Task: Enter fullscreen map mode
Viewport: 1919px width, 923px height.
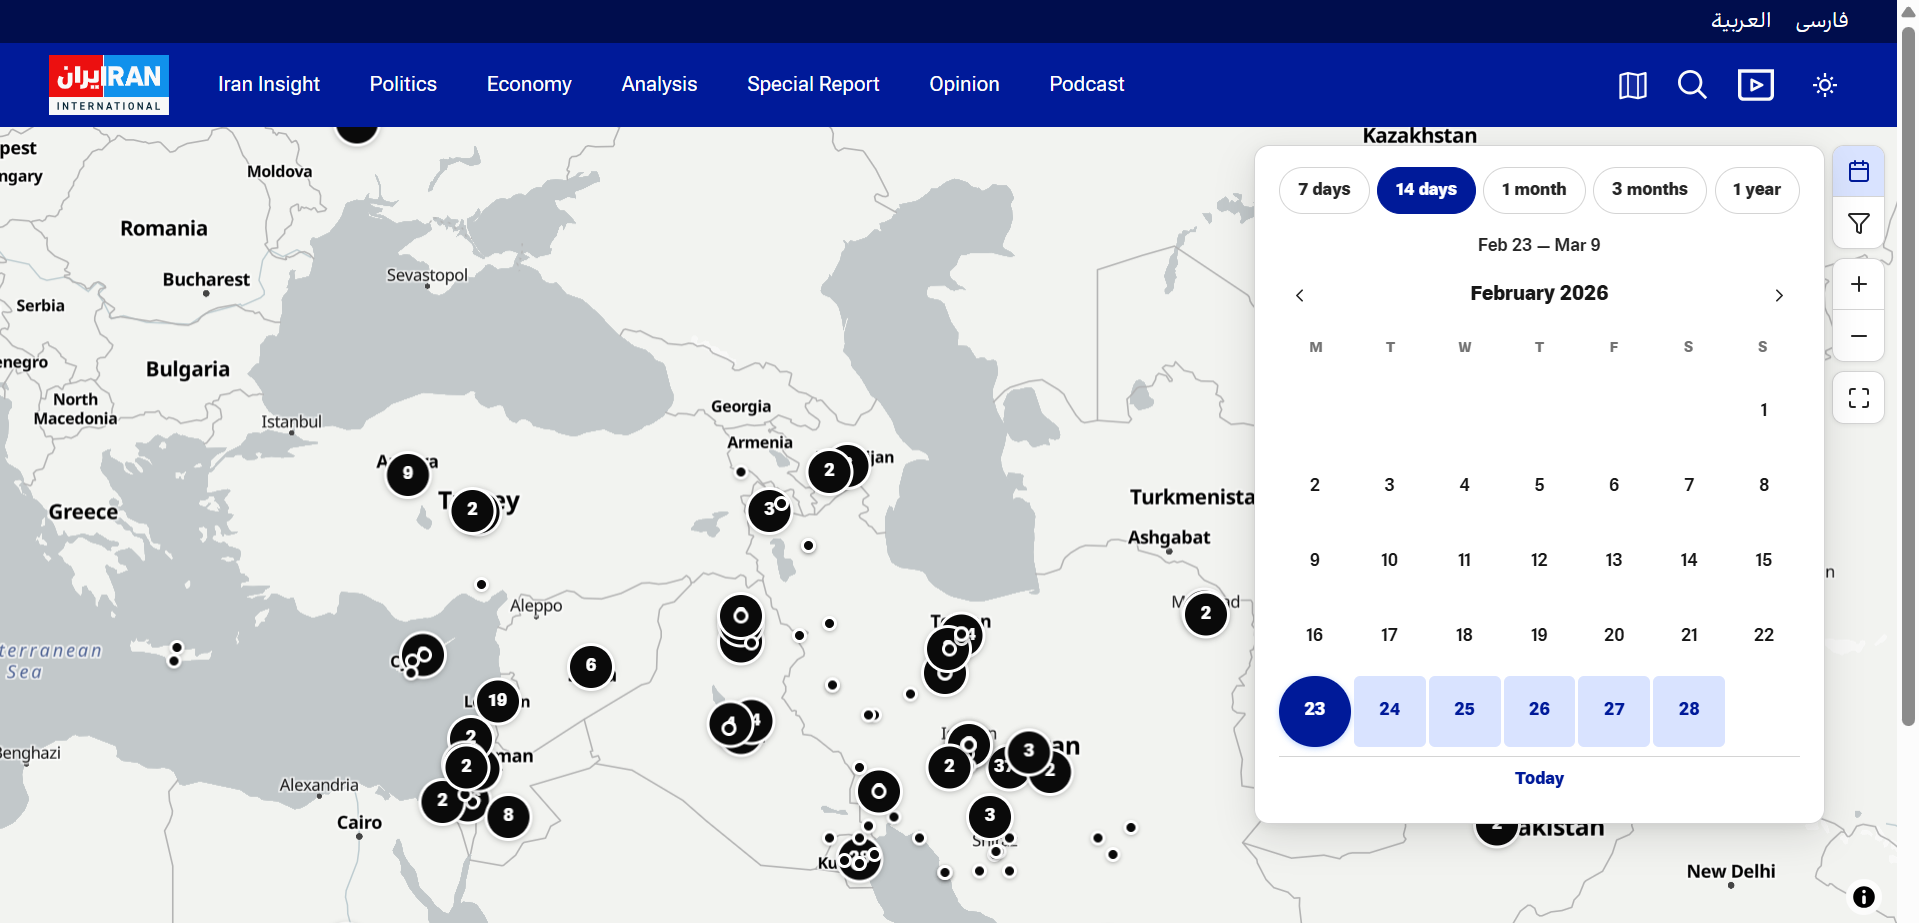Action: click(x=1858, y=398)
